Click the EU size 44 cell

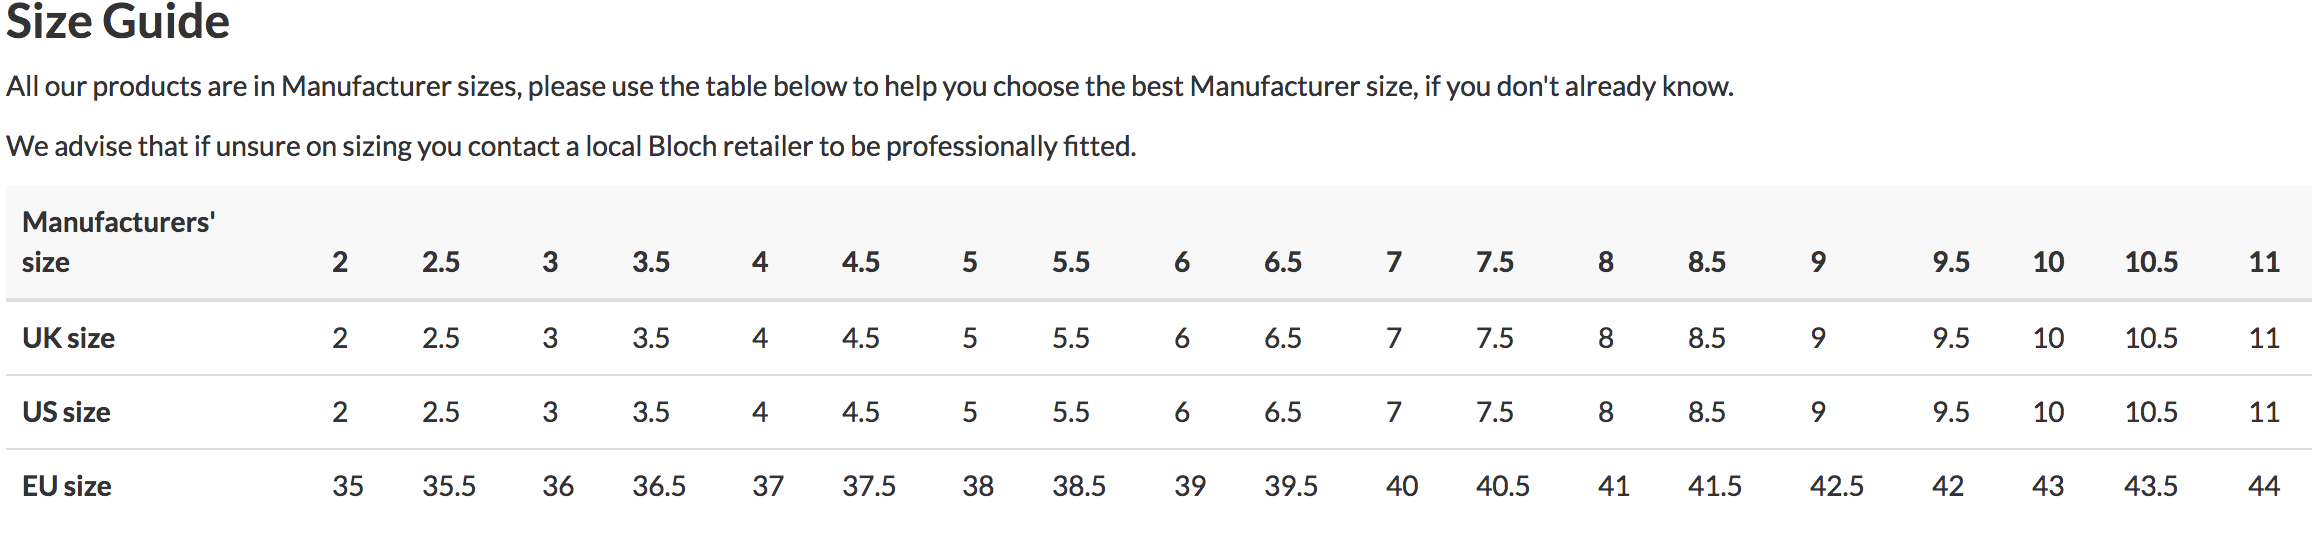(x=2263, y=486)
